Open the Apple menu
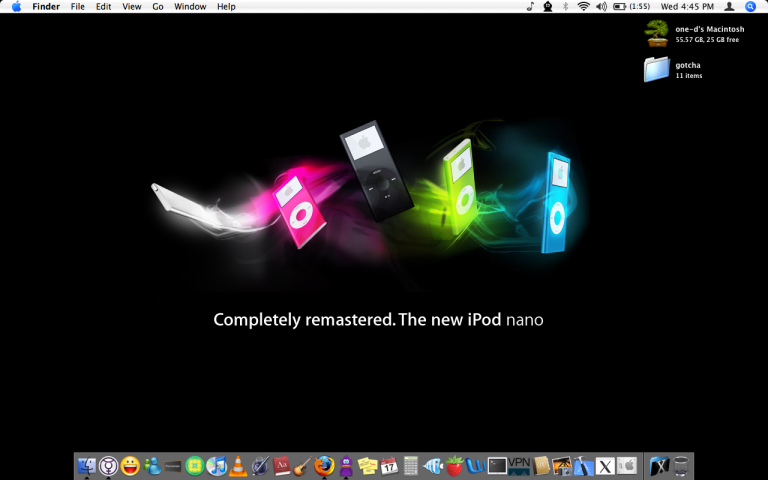768x480 pixels. point(17,6)
